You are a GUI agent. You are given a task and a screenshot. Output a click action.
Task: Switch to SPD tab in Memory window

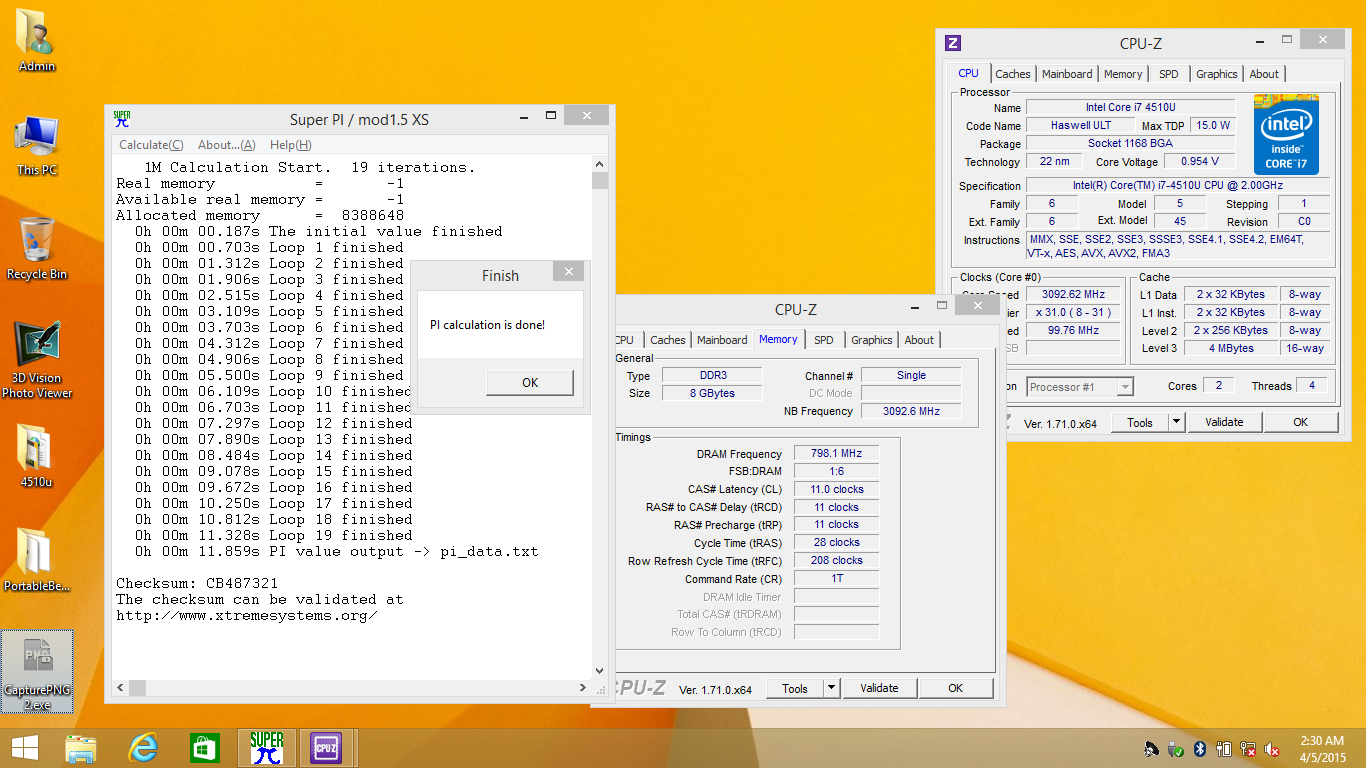(x=823, y=340)
